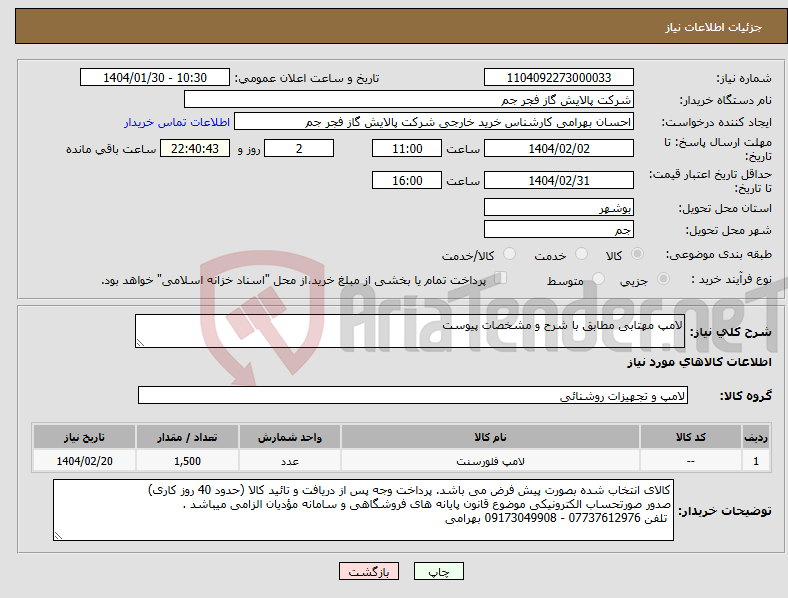Viewport: 788px width, 598px height.
Task: Click the ردیف column header
Action: (756, 437)
